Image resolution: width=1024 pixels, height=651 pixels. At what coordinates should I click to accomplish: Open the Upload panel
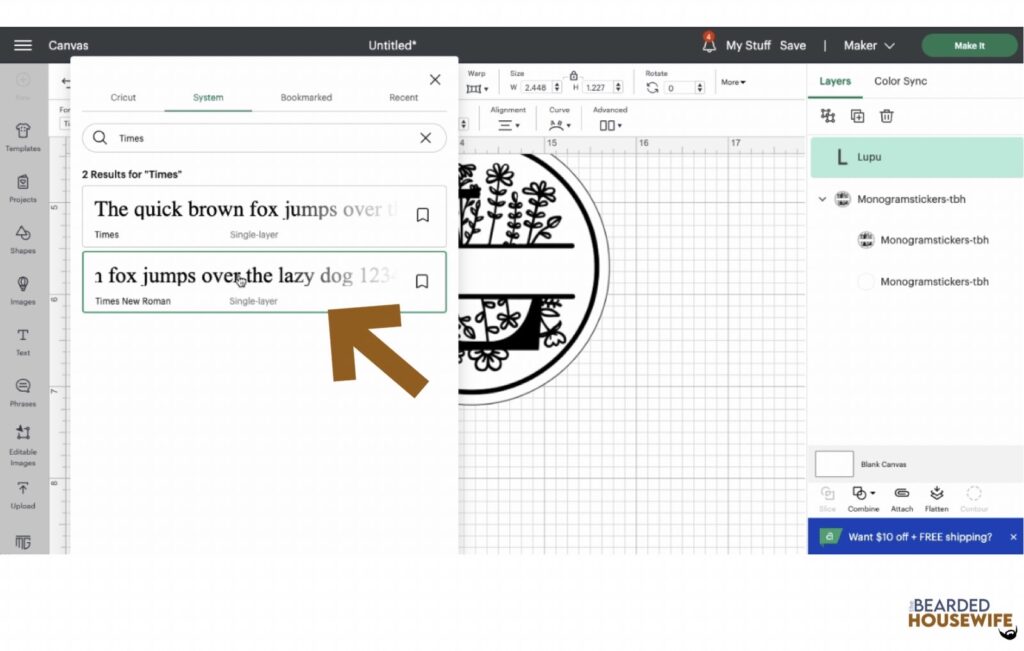pos(23,495)
